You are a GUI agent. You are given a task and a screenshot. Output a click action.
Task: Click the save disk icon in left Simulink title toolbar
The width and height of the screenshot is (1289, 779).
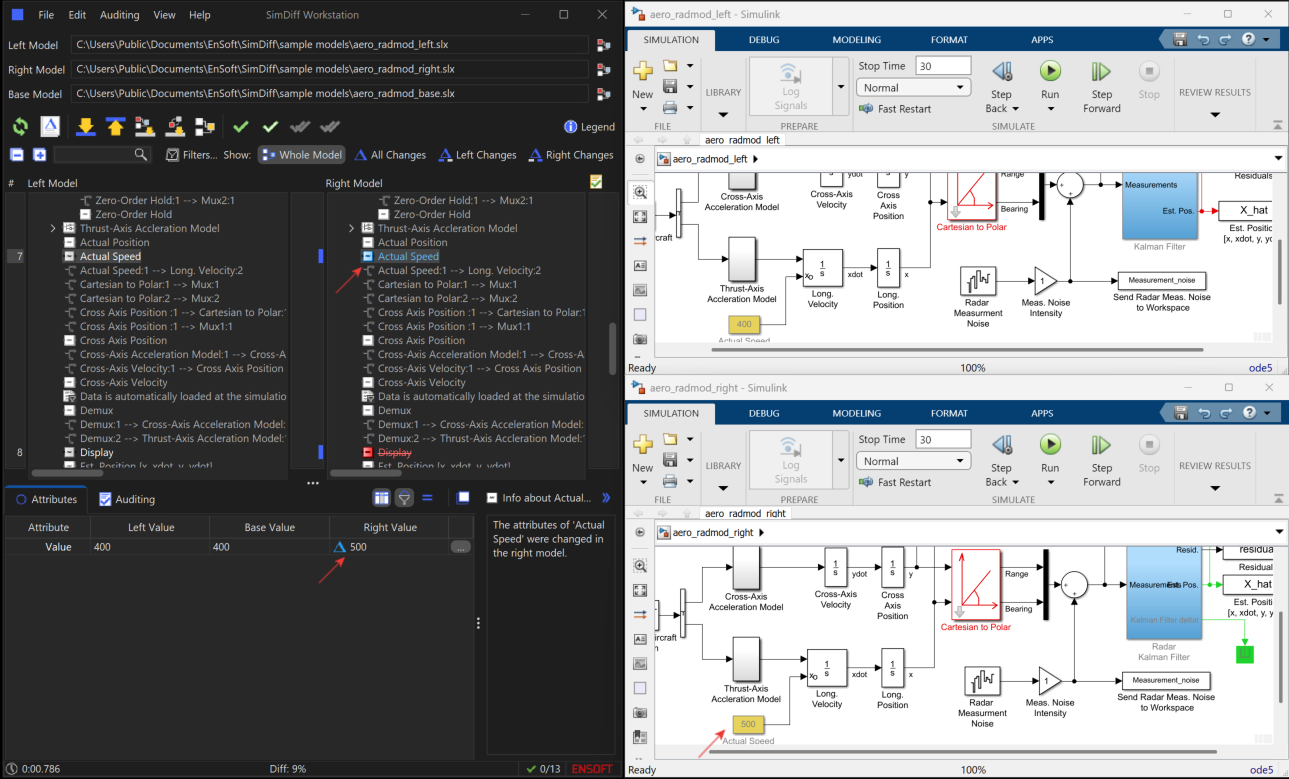coord(1180,39)
